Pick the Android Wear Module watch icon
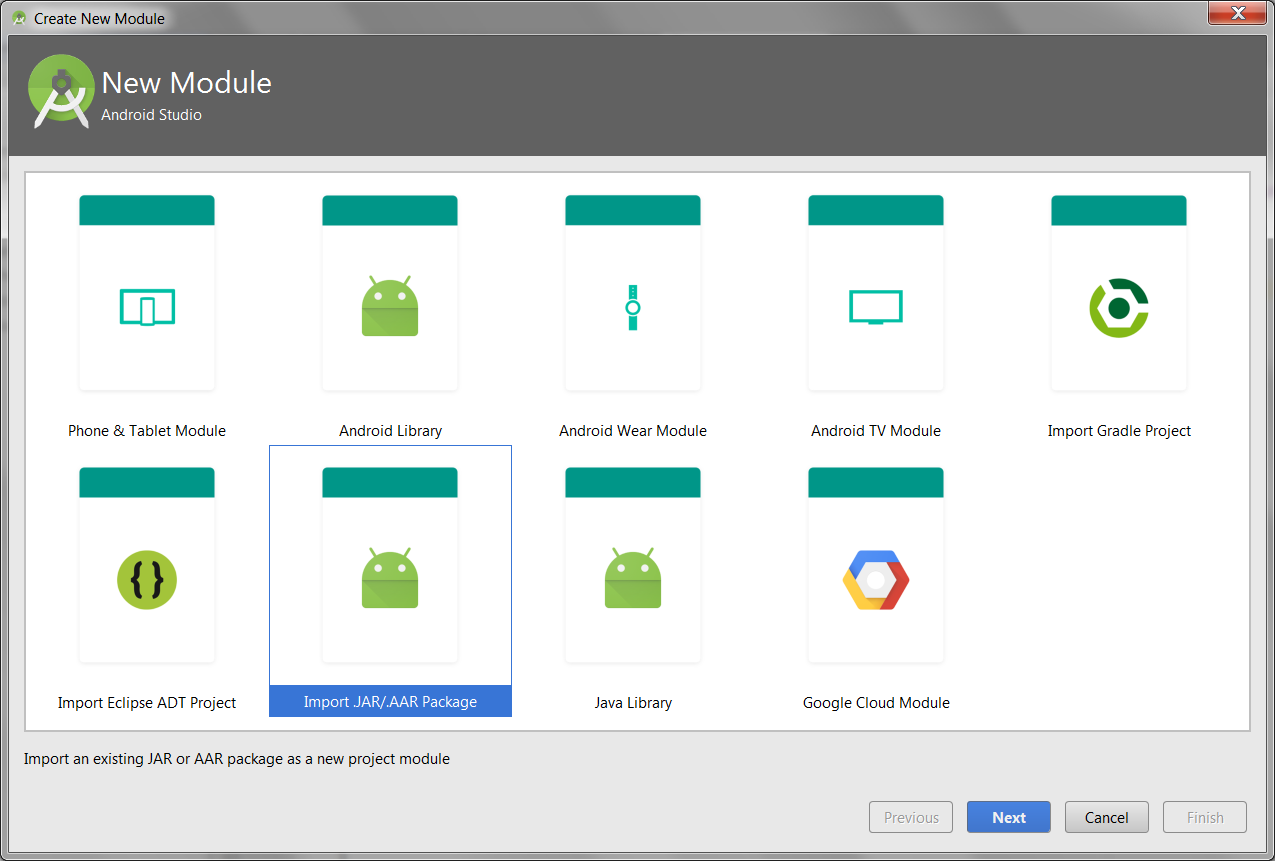The height and width of the screenshot is (861, 1275). tap(633, 307)
